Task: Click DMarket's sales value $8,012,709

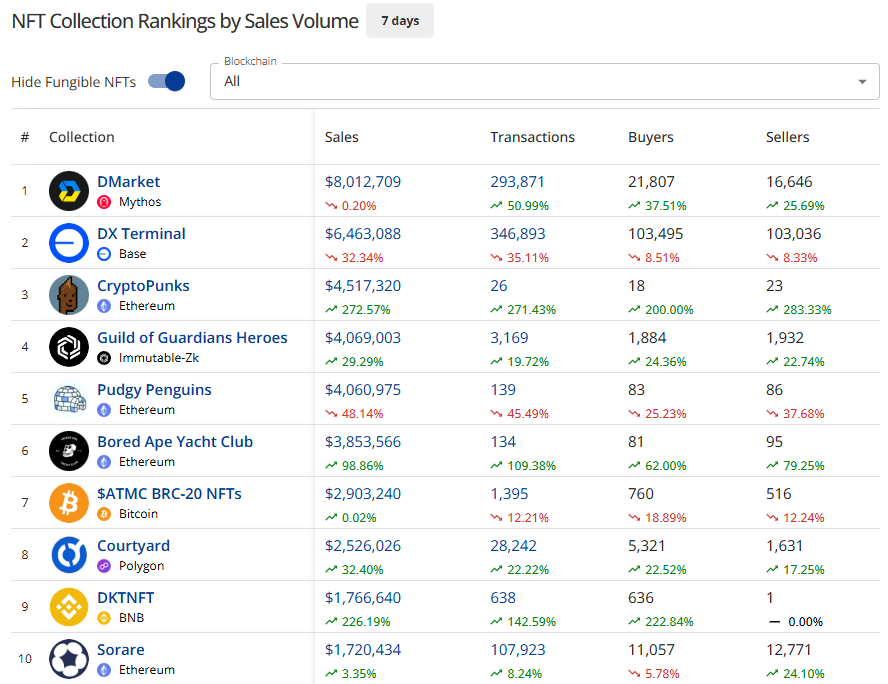Action: pos(363,182)
